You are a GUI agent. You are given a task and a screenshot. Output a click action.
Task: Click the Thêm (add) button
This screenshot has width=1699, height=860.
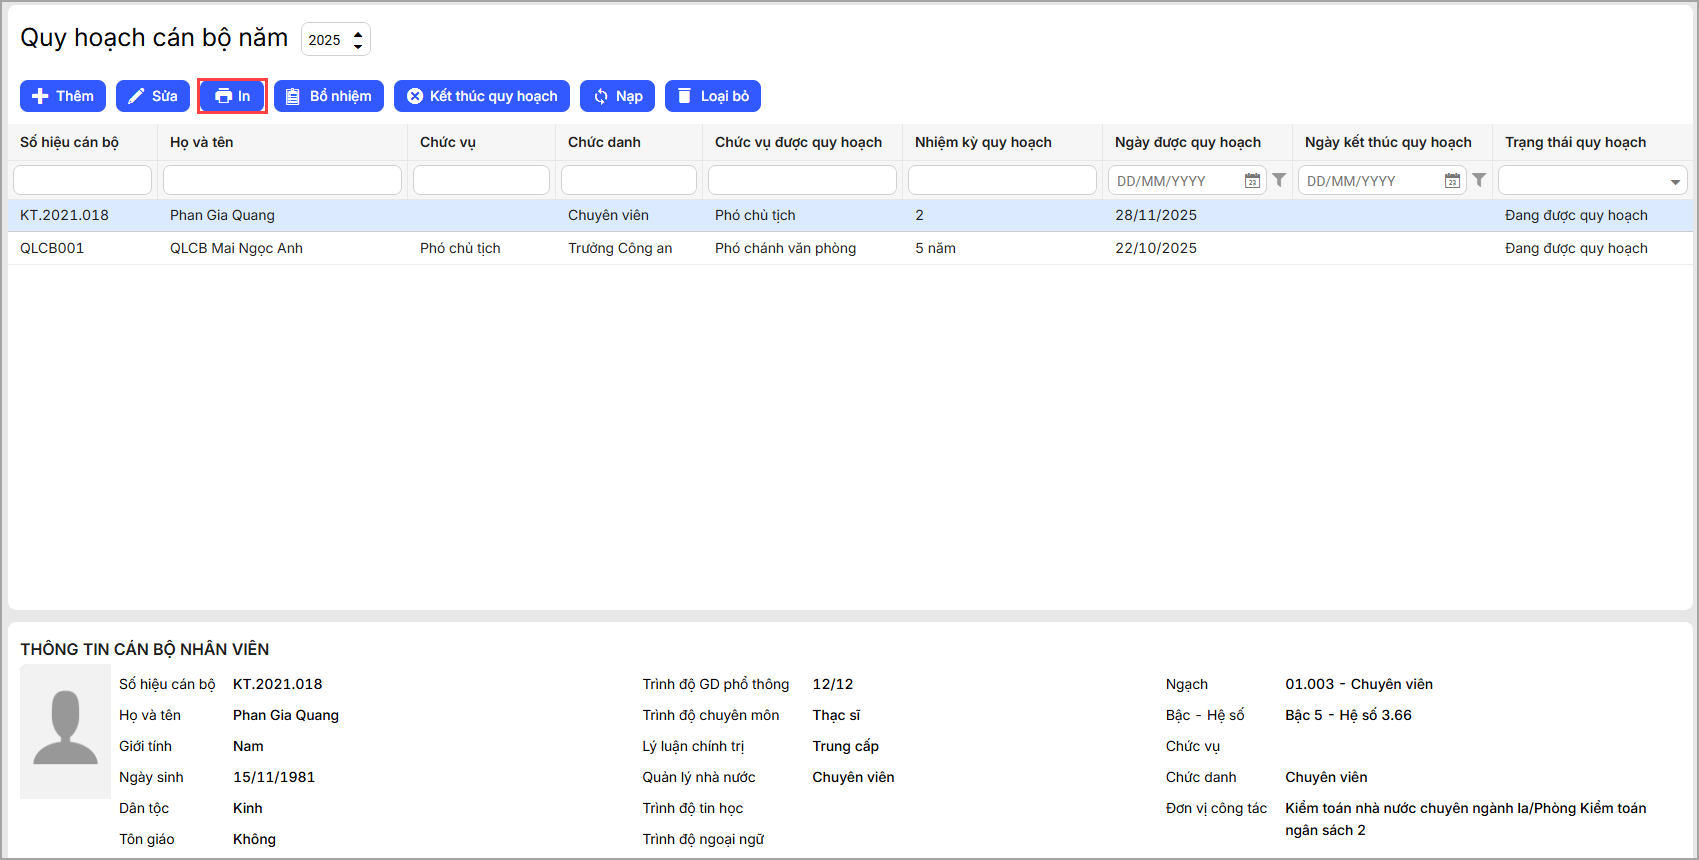63,96
